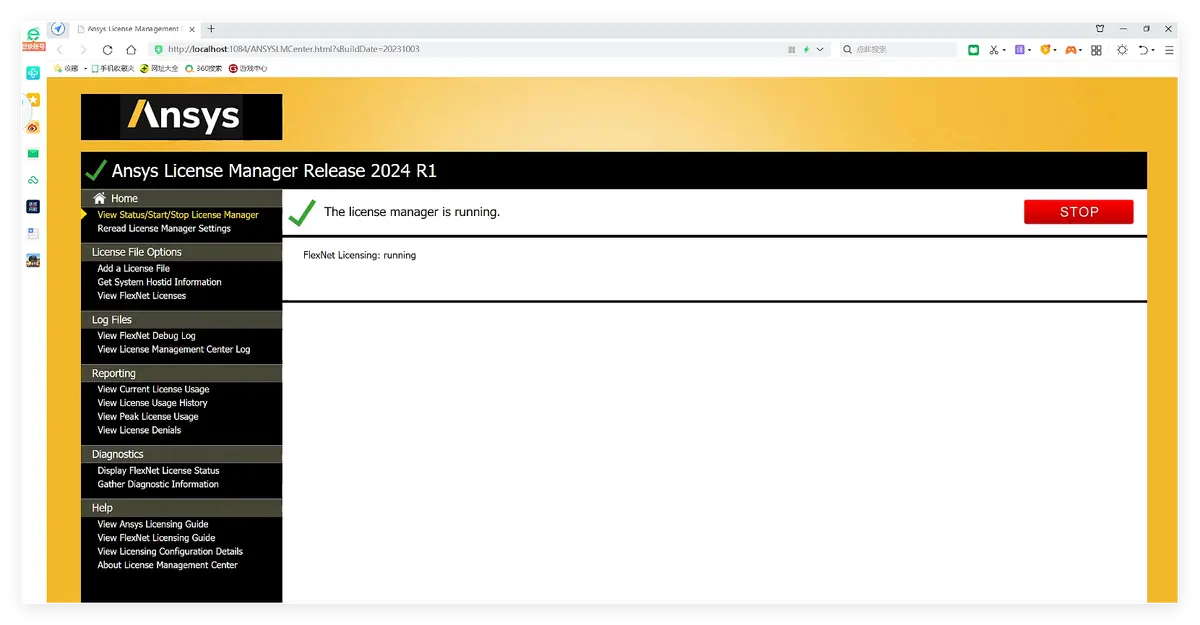Expand the translate extension dropdown arrow
Viewport: 1200px width, 625px height.
tap(1030, 50)
